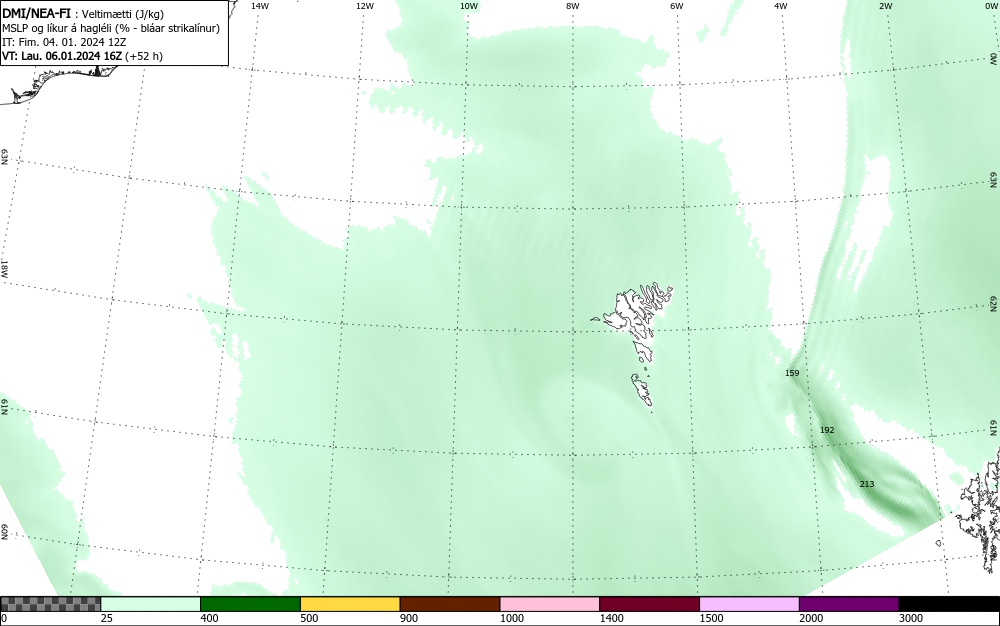Click the 61N label on the left edge

point(4,407)
